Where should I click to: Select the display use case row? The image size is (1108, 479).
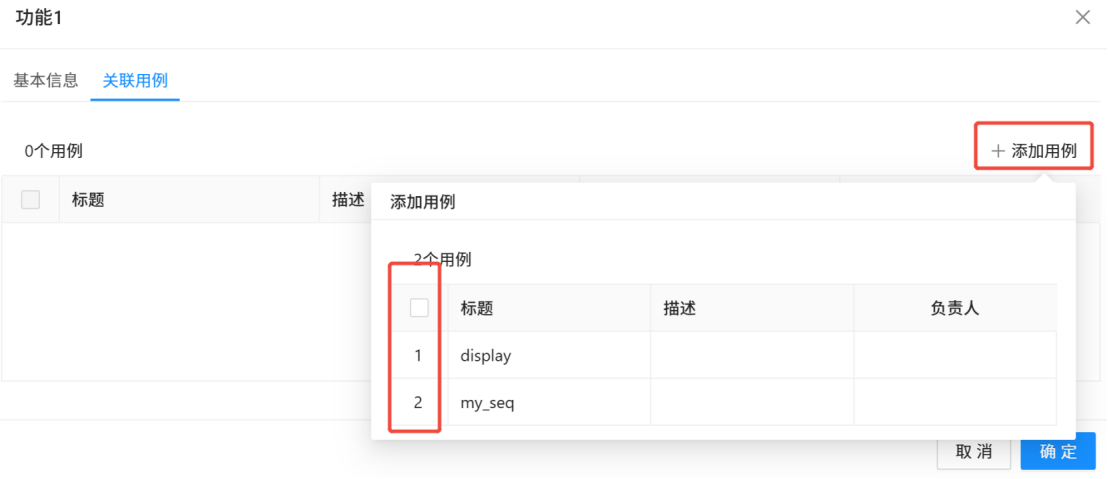(724, 355)
